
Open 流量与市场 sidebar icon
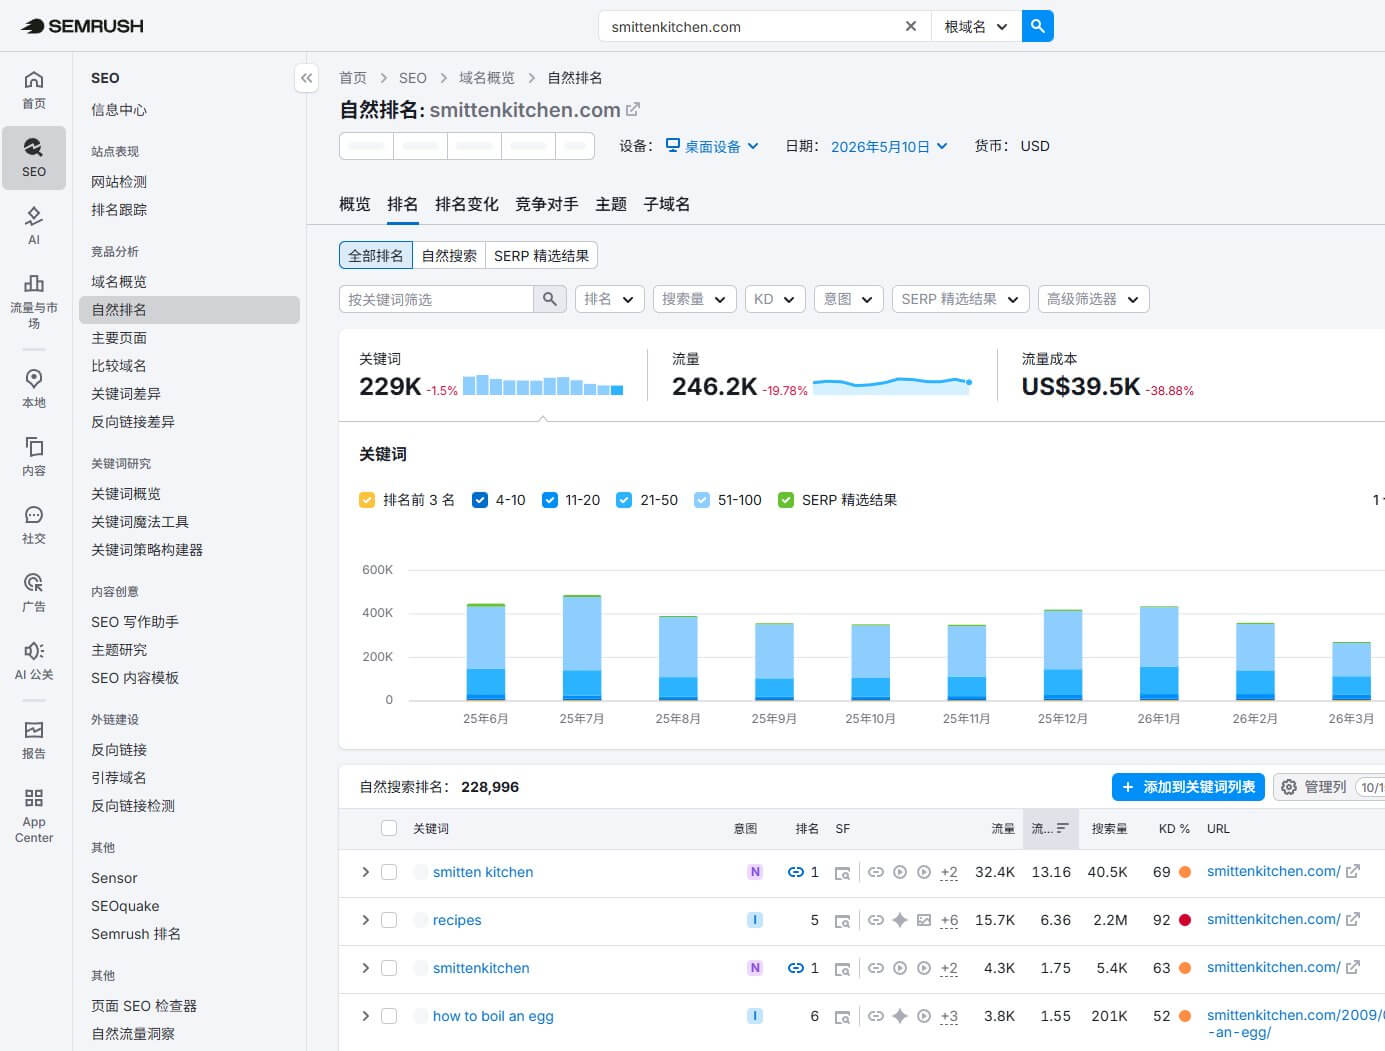34,300
